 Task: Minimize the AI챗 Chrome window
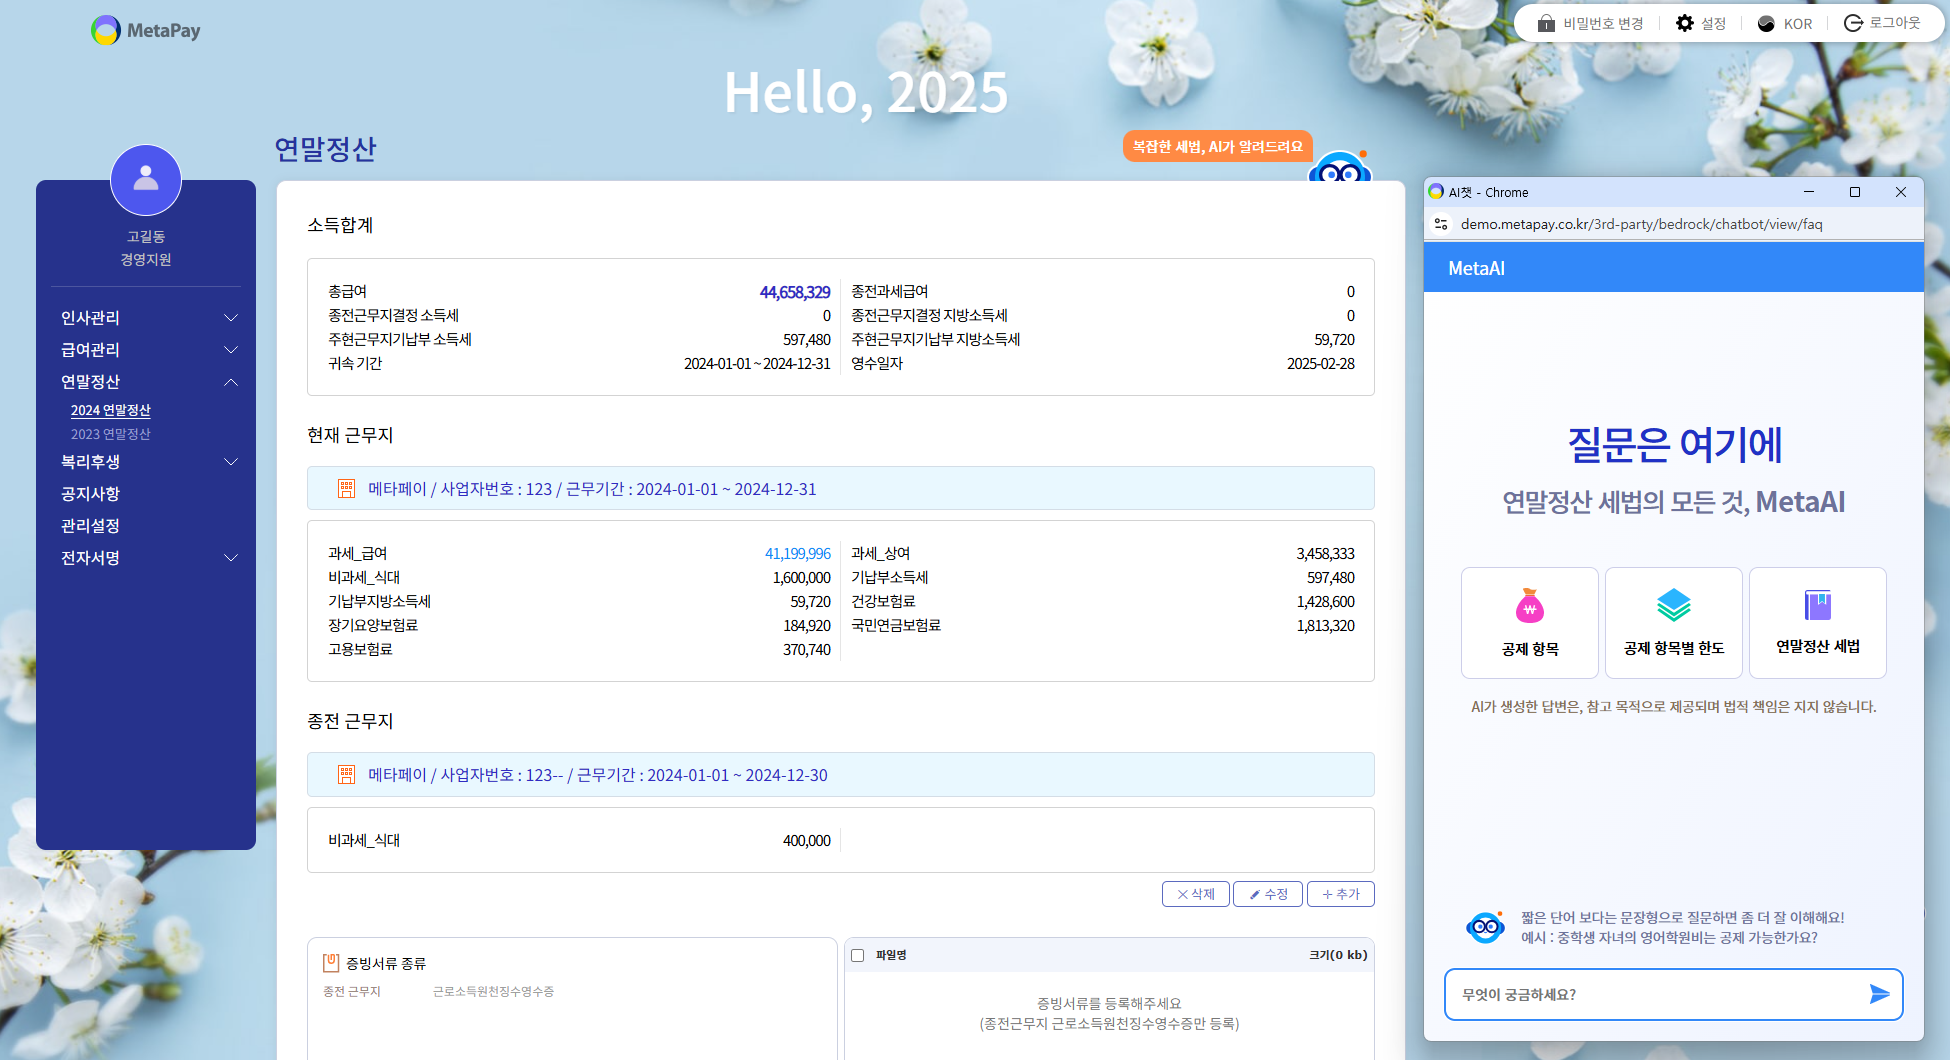(1809, 192)
